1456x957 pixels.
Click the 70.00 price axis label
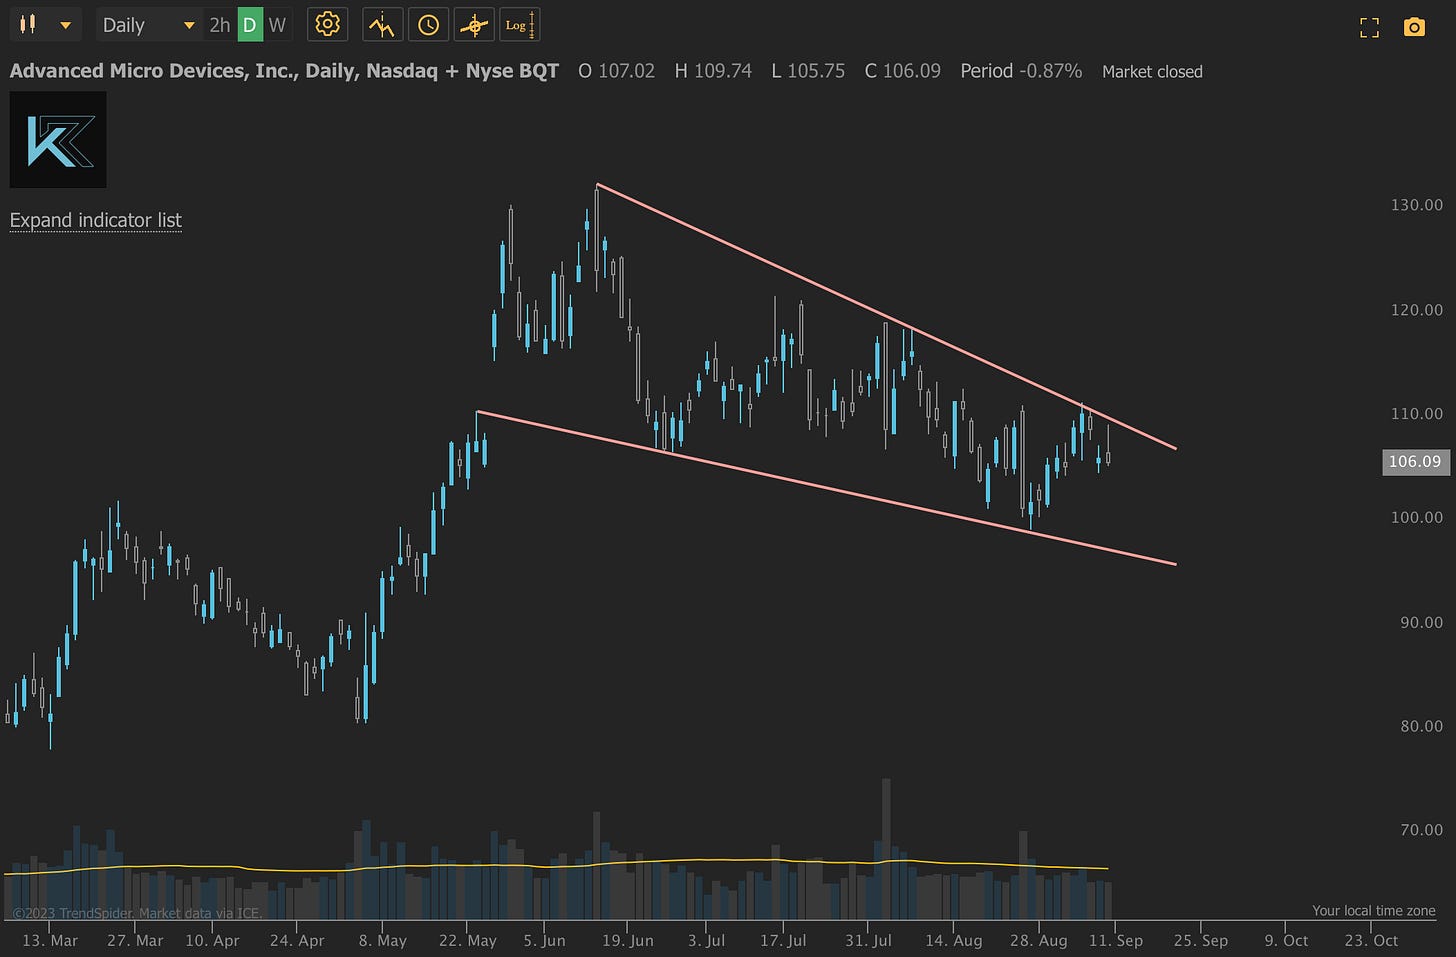coord(1421,830)
